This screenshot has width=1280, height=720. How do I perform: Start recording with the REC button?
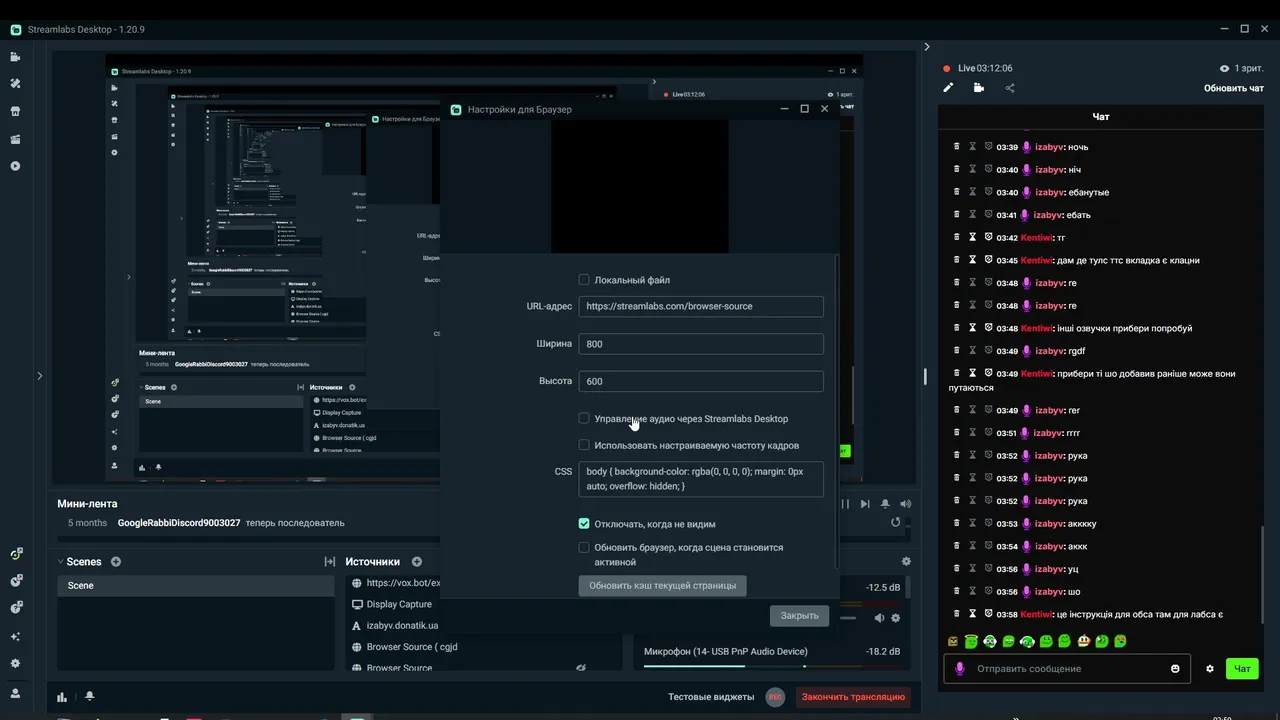pos(774,697)
